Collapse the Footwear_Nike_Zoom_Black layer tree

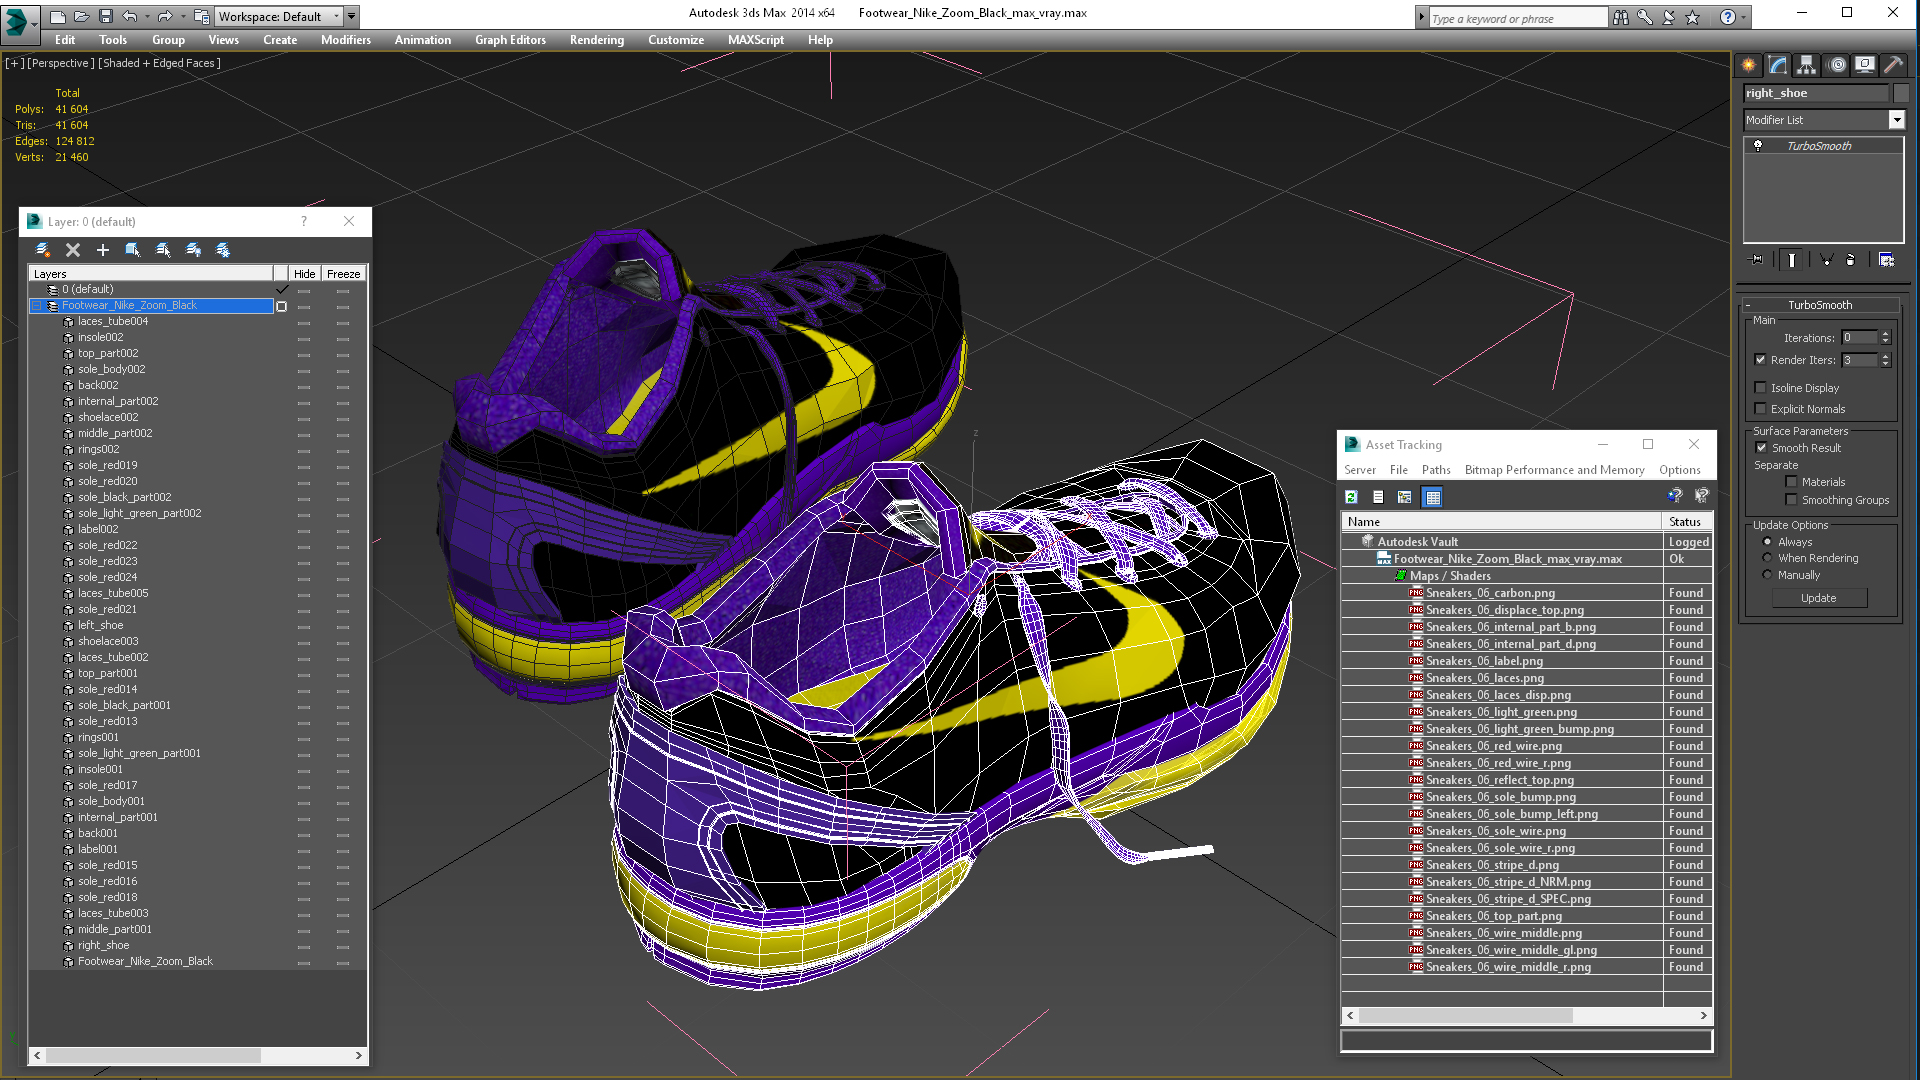tap(36, 306)
